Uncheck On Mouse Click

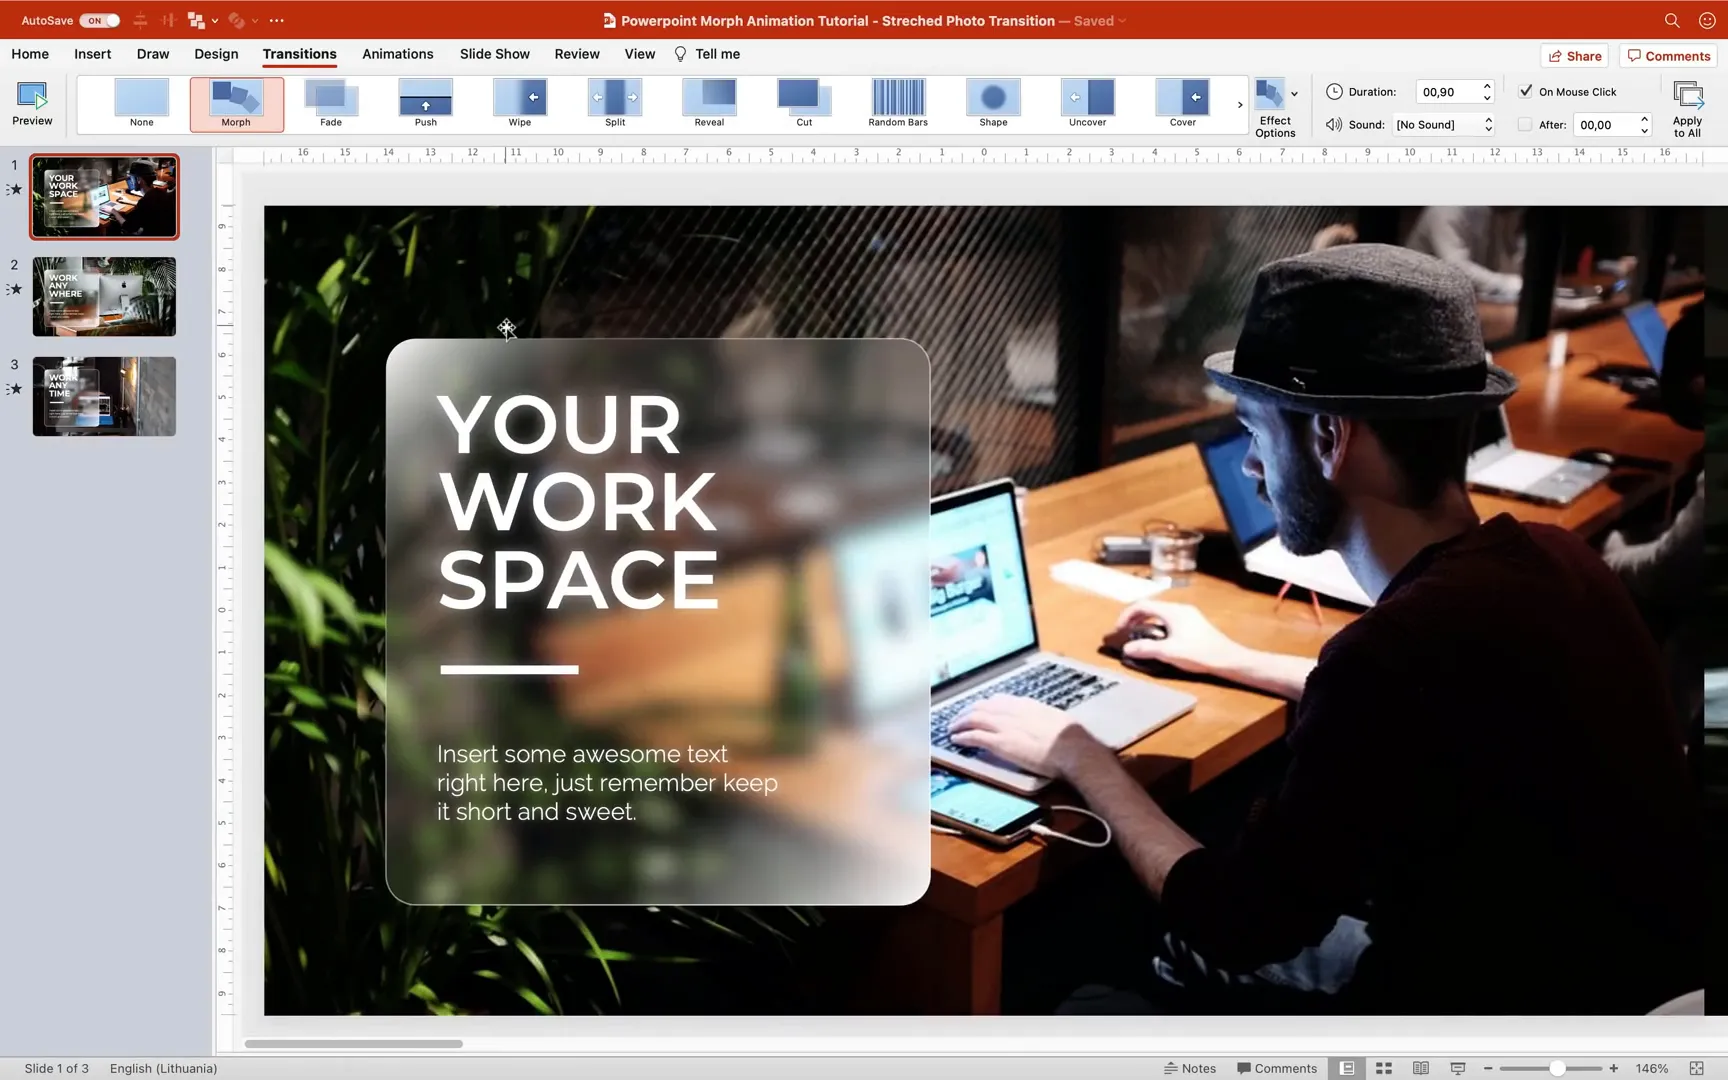coord(1525,90)
